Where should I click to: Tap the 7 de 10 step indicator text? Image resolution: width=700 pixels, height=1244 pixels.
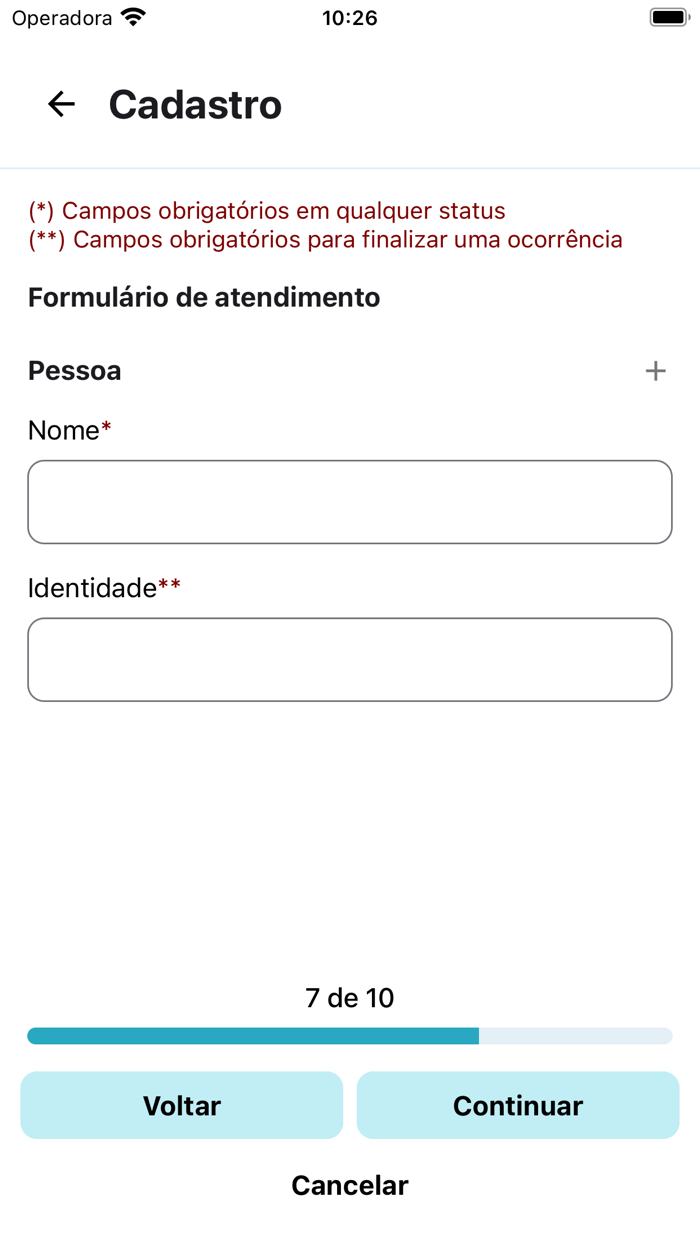(x=350, y=997)
